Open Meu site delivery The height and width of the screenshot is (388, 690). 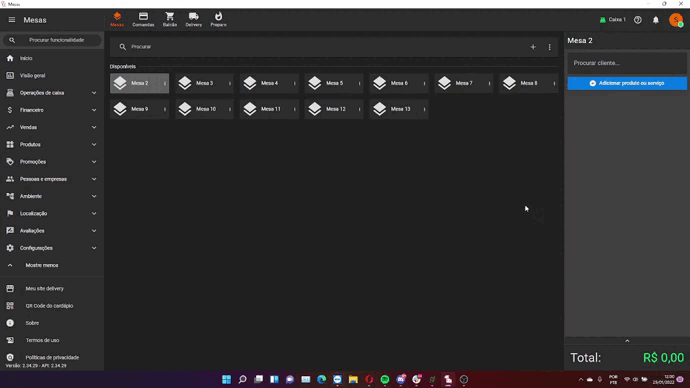click(52, 289)
